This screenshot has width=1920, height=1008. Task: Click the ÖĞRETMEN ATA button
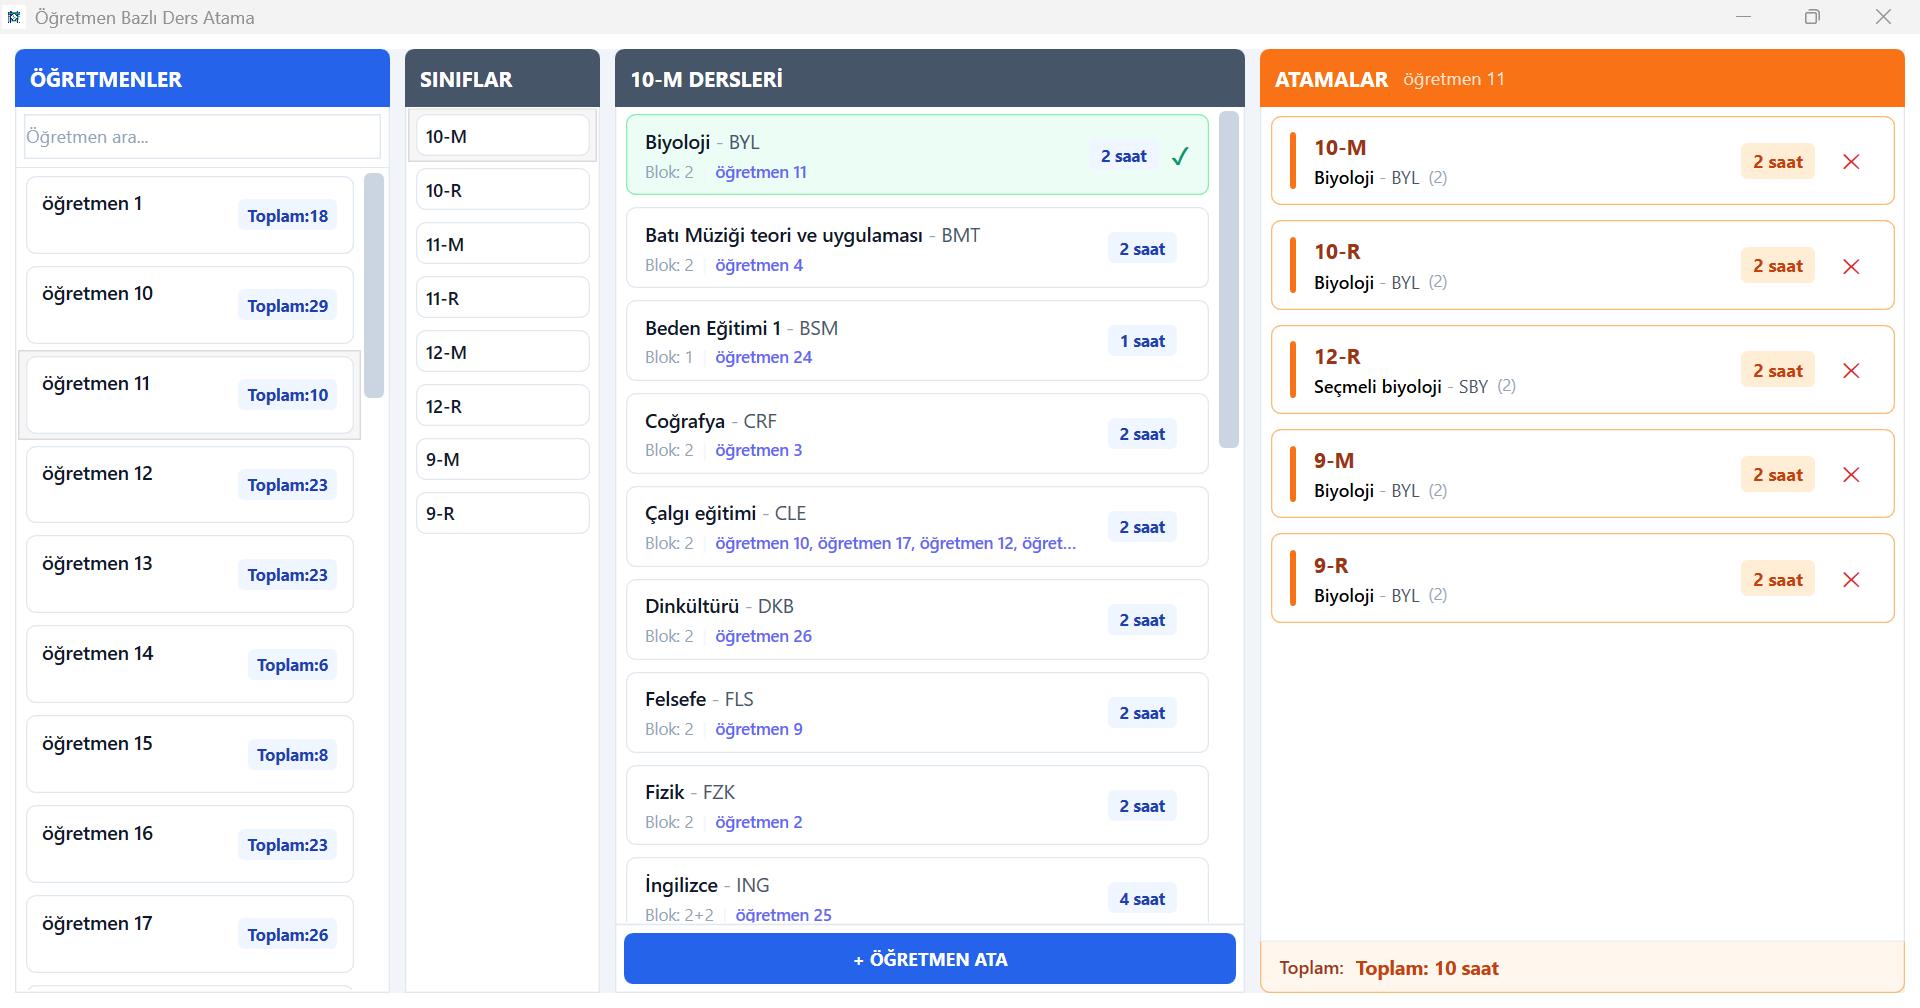[929, 959]
